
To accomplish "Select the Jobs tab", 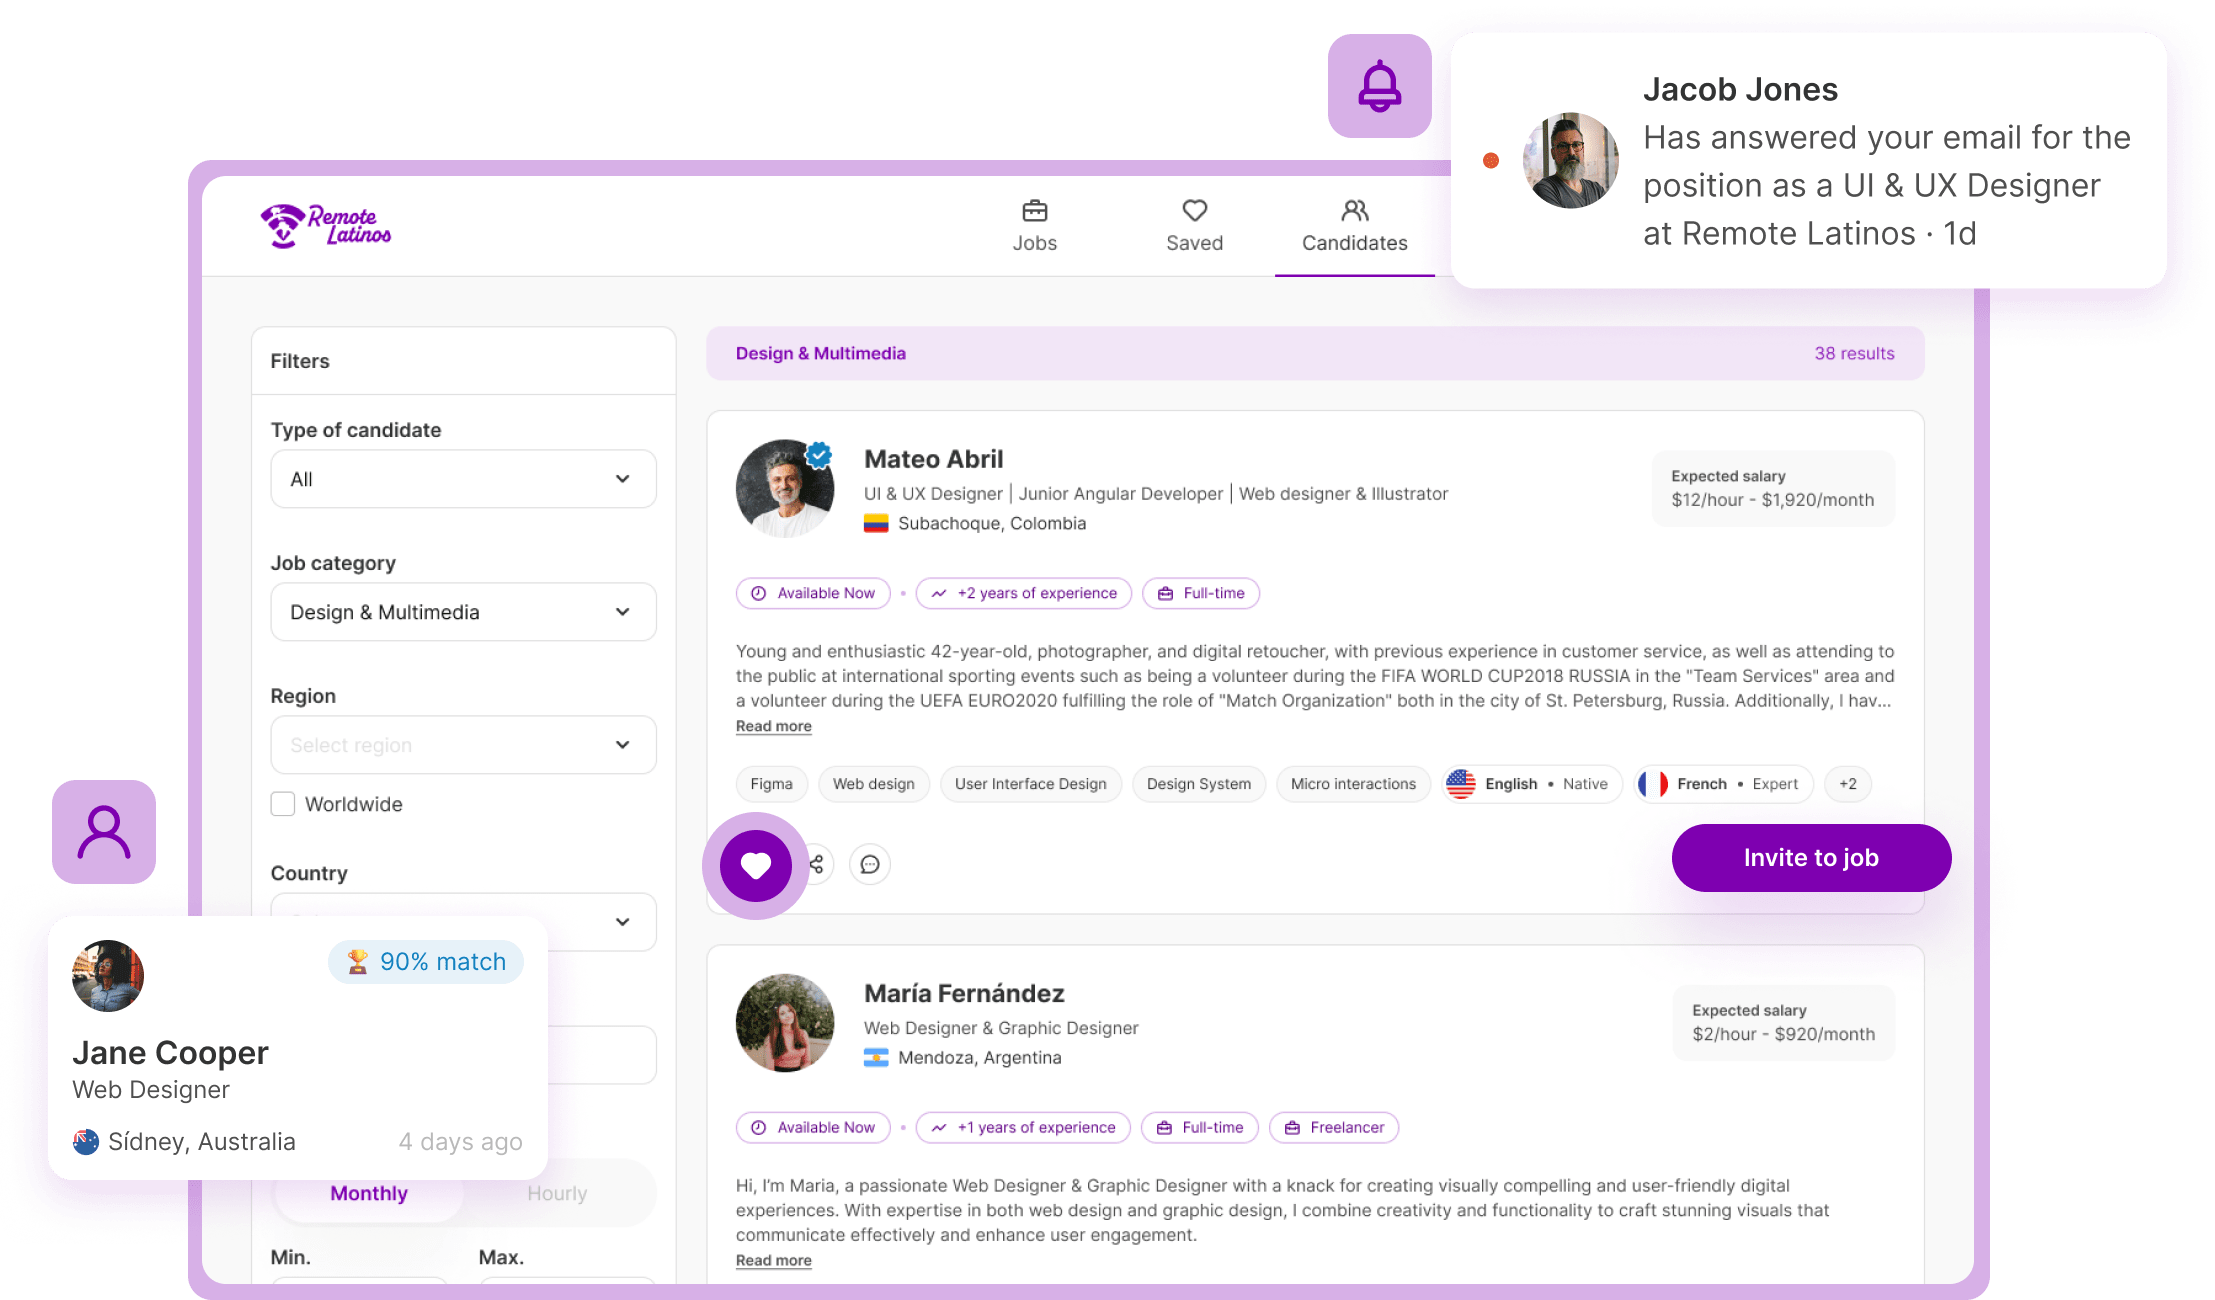I will click(x=1034, y=226).
